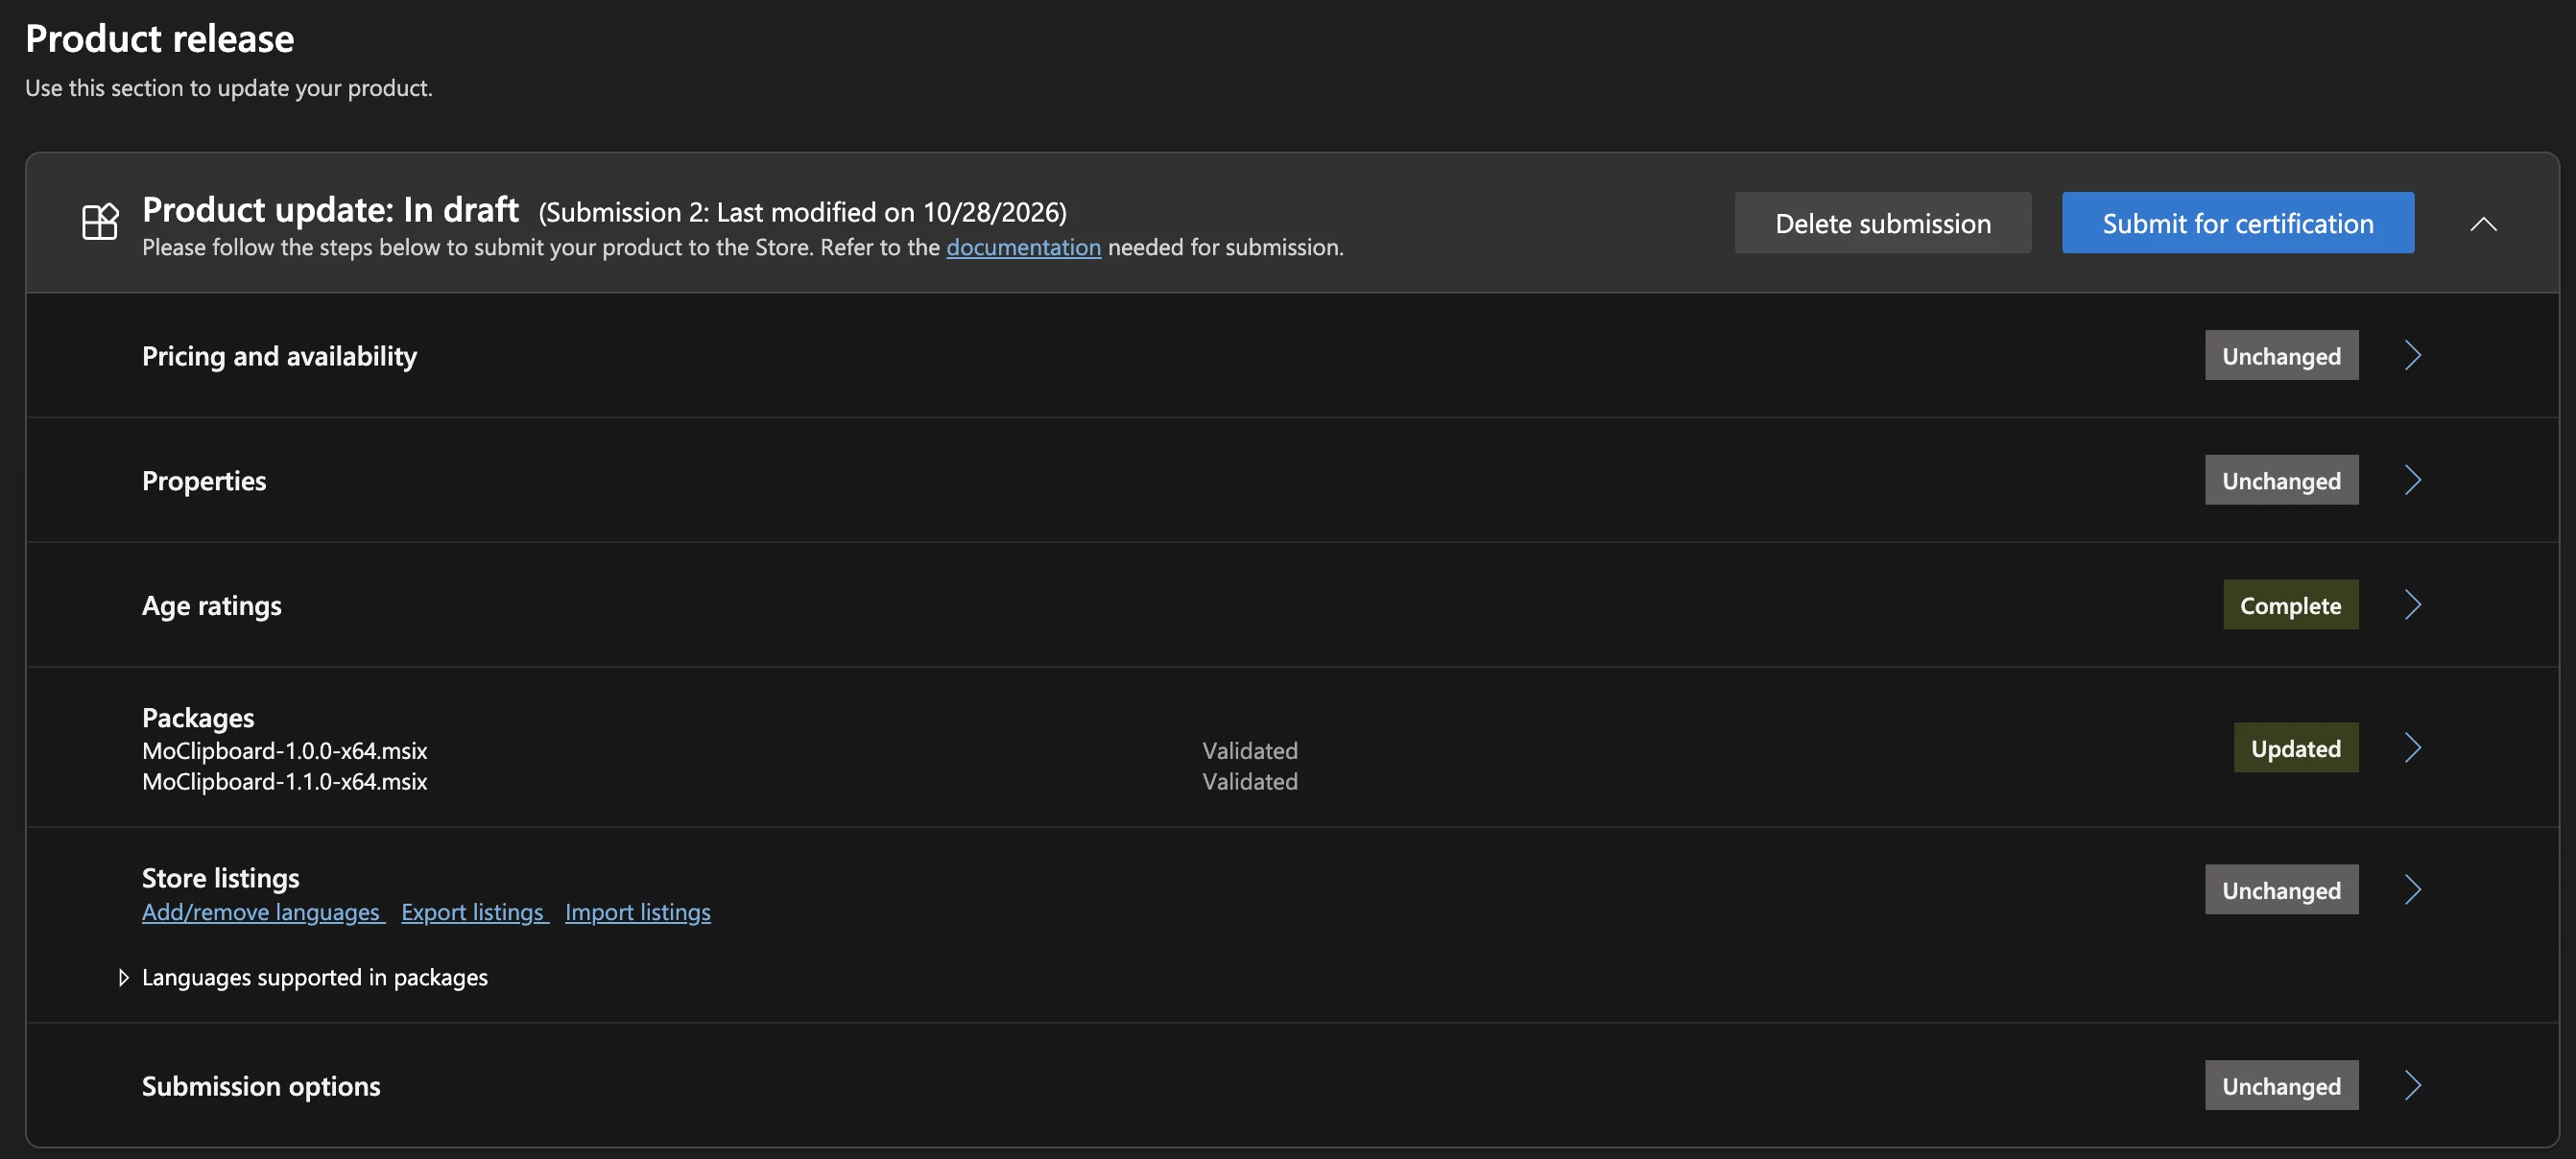
Task: Select MoClipboard-1.0.0-x64.msix package name
Action: coord(285,751)
